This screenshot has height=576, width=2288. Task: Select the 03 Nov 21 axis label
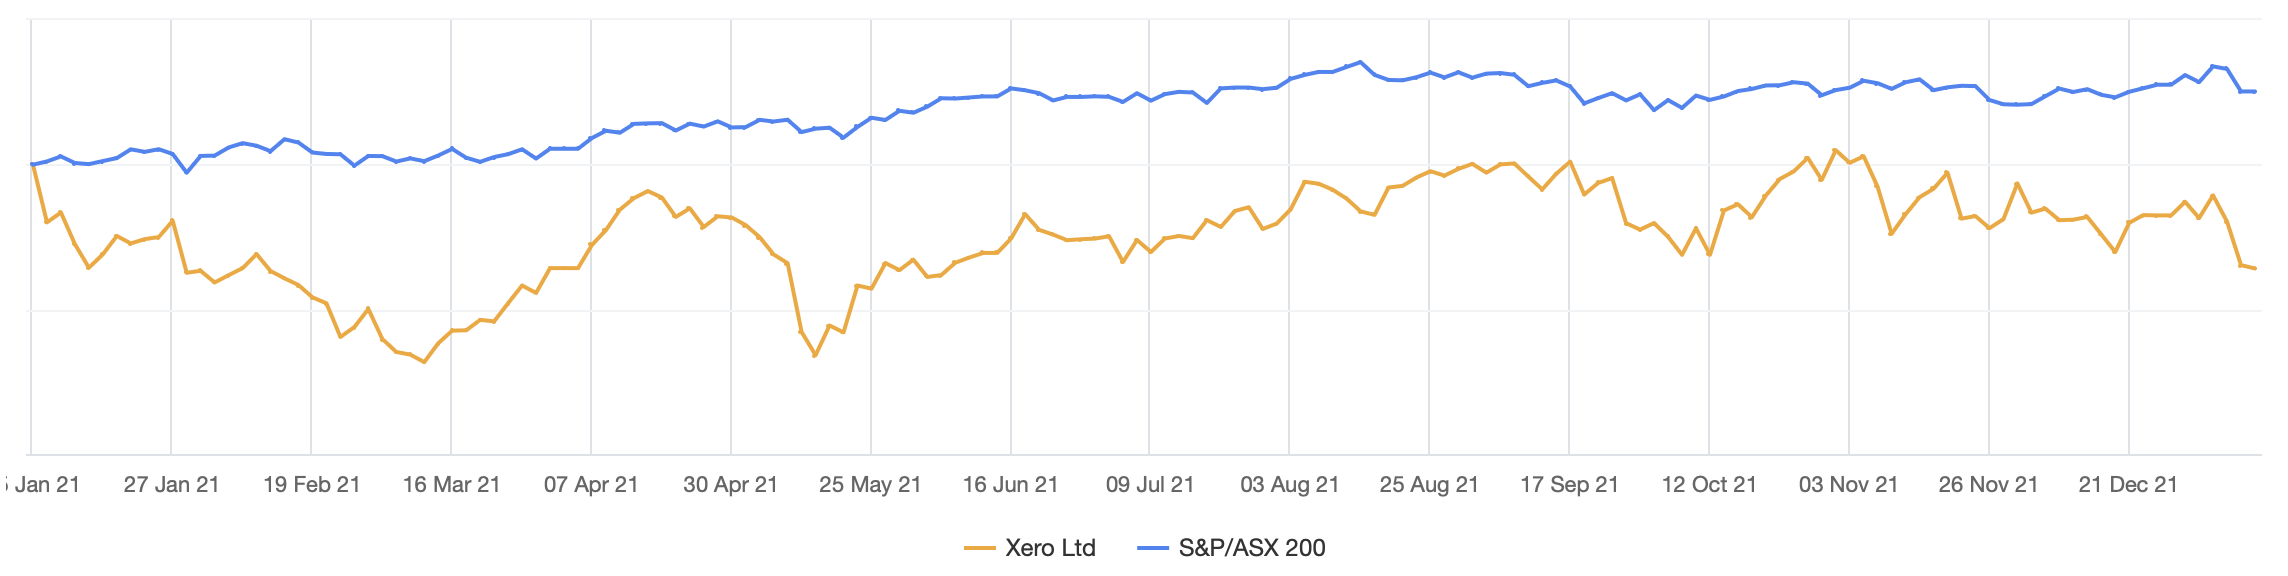pos(1848,485)
